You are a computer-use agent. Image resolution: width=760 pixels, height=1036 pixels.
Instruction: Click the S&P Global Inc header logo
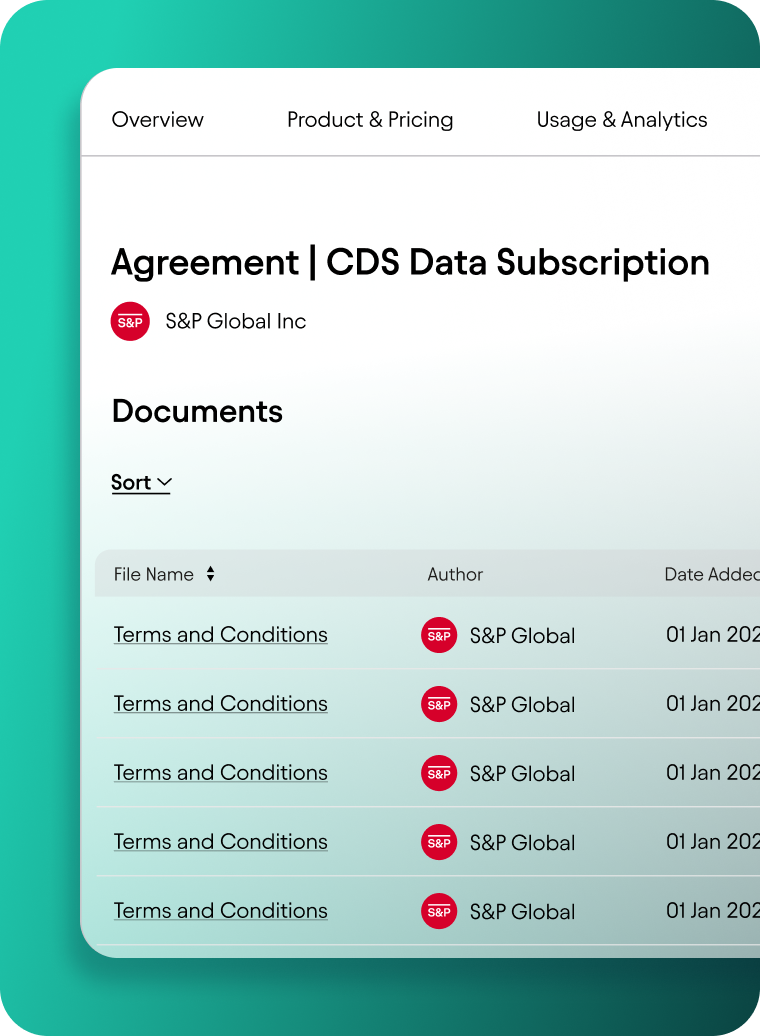(130, 322)
